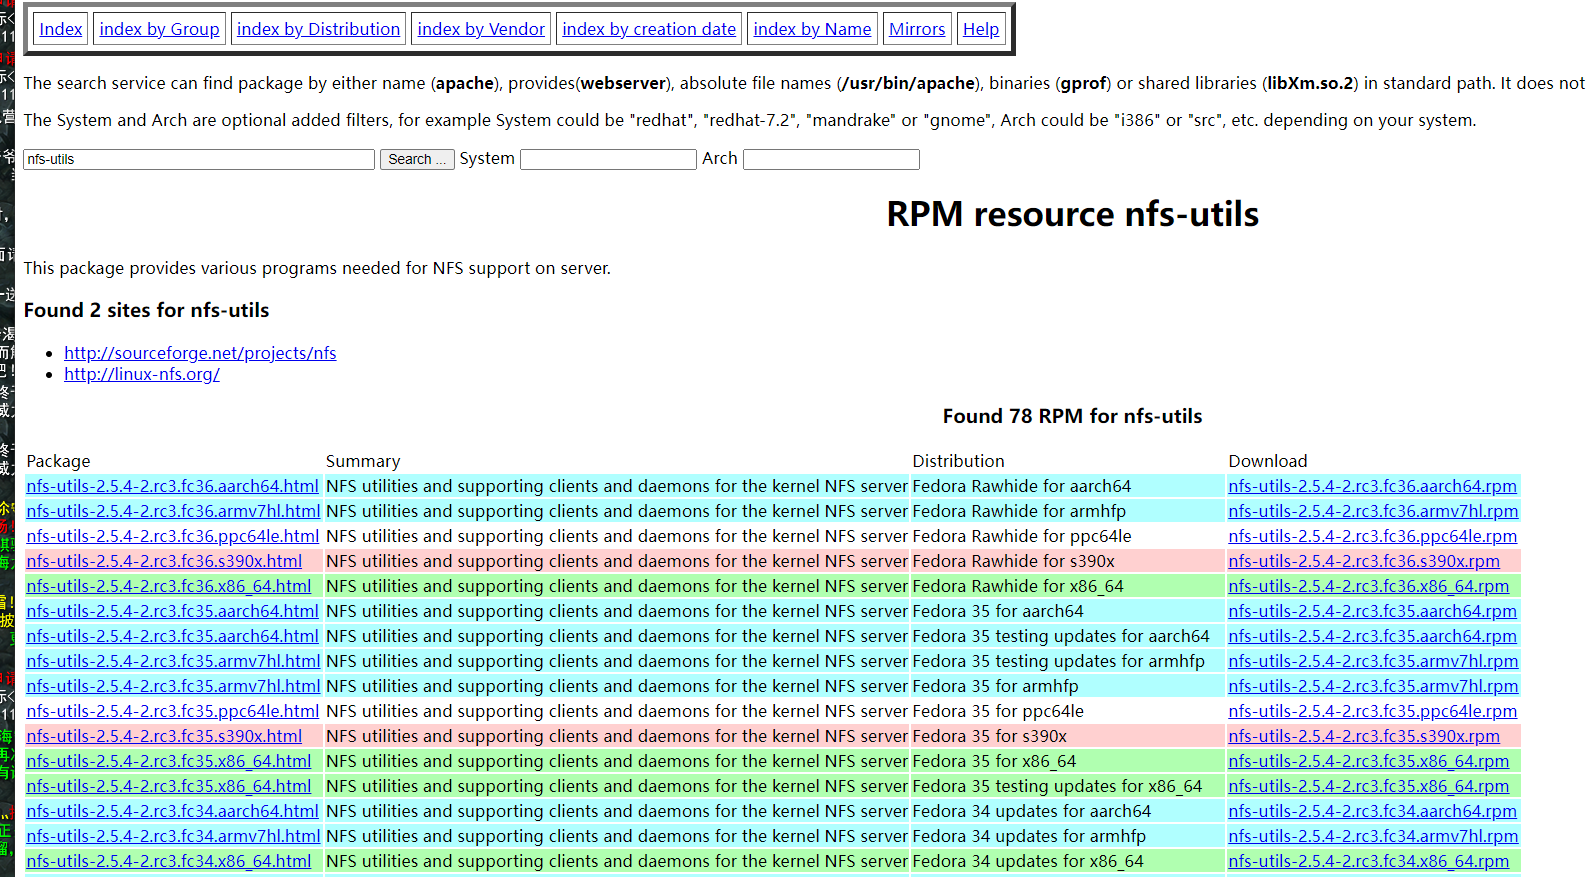Open index by Vendor

[x=481, y=29]
